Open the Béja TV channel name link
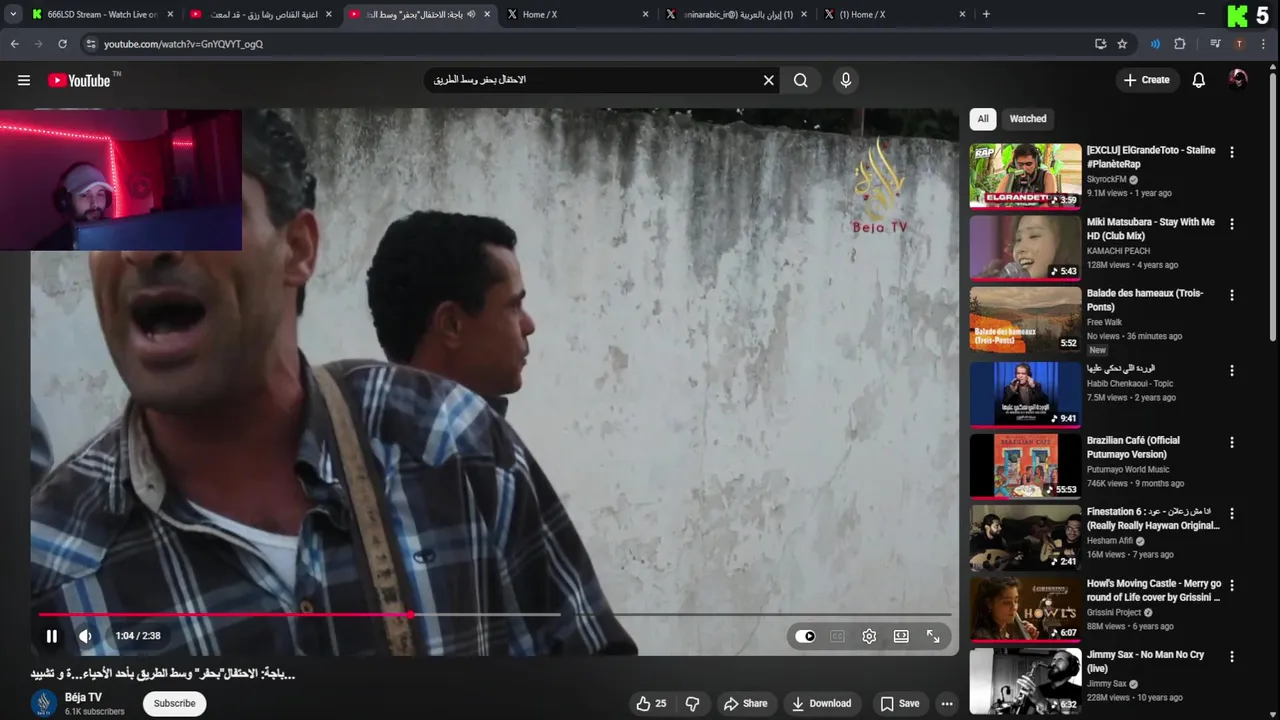Image resolution: width=1280 pixels, height=720 pixels. click(83, 697)
